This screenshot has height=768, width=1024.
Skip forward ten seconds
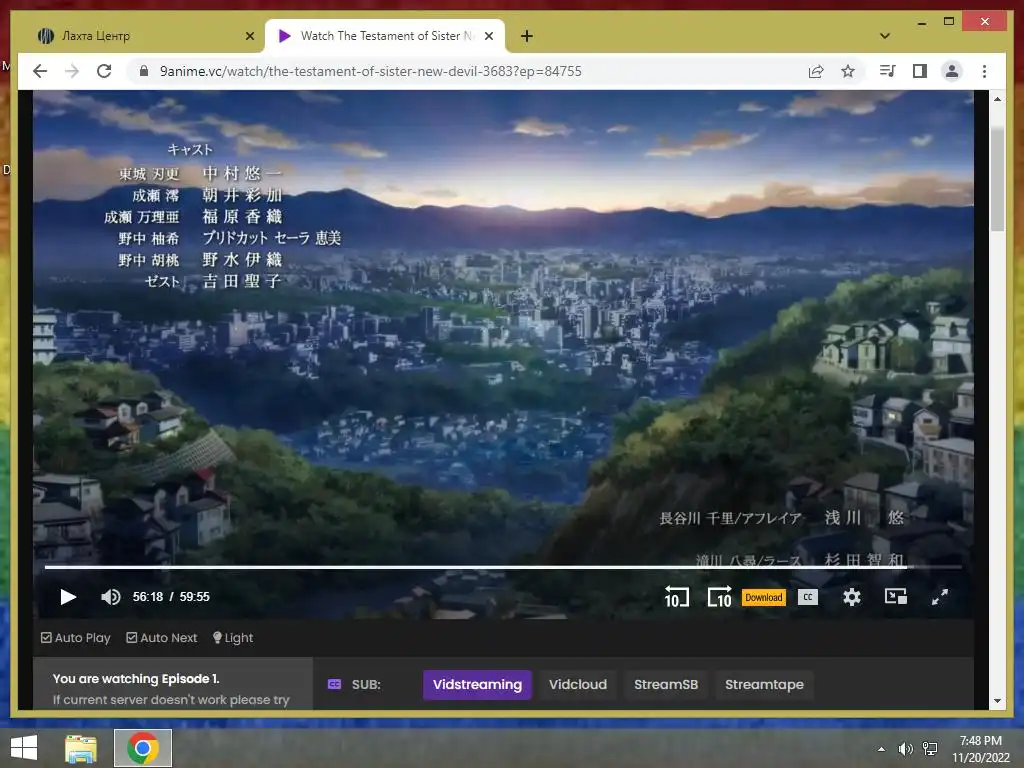pyautogui.click(x=720, y=597)
